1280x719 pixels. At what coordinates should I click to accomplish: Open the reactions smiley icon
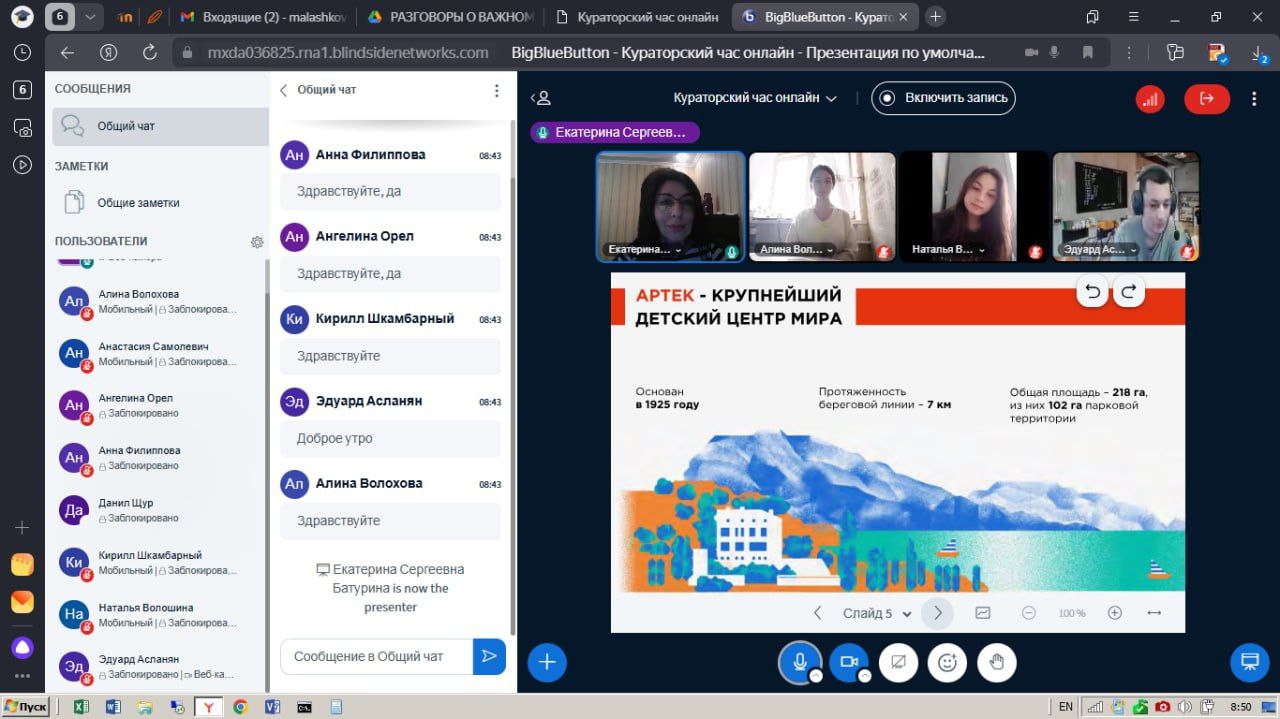[947, 662]
